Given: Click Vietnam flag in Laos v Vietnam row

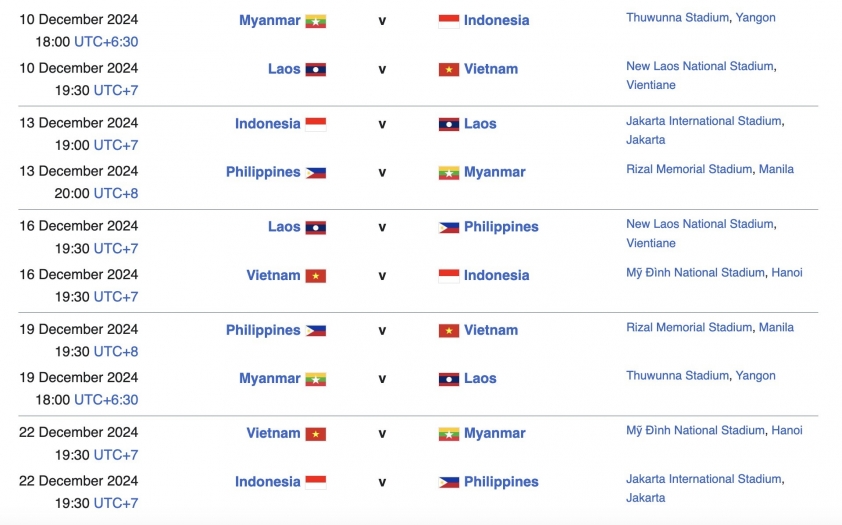Looking at the screenshot, I should pos(448,69).
